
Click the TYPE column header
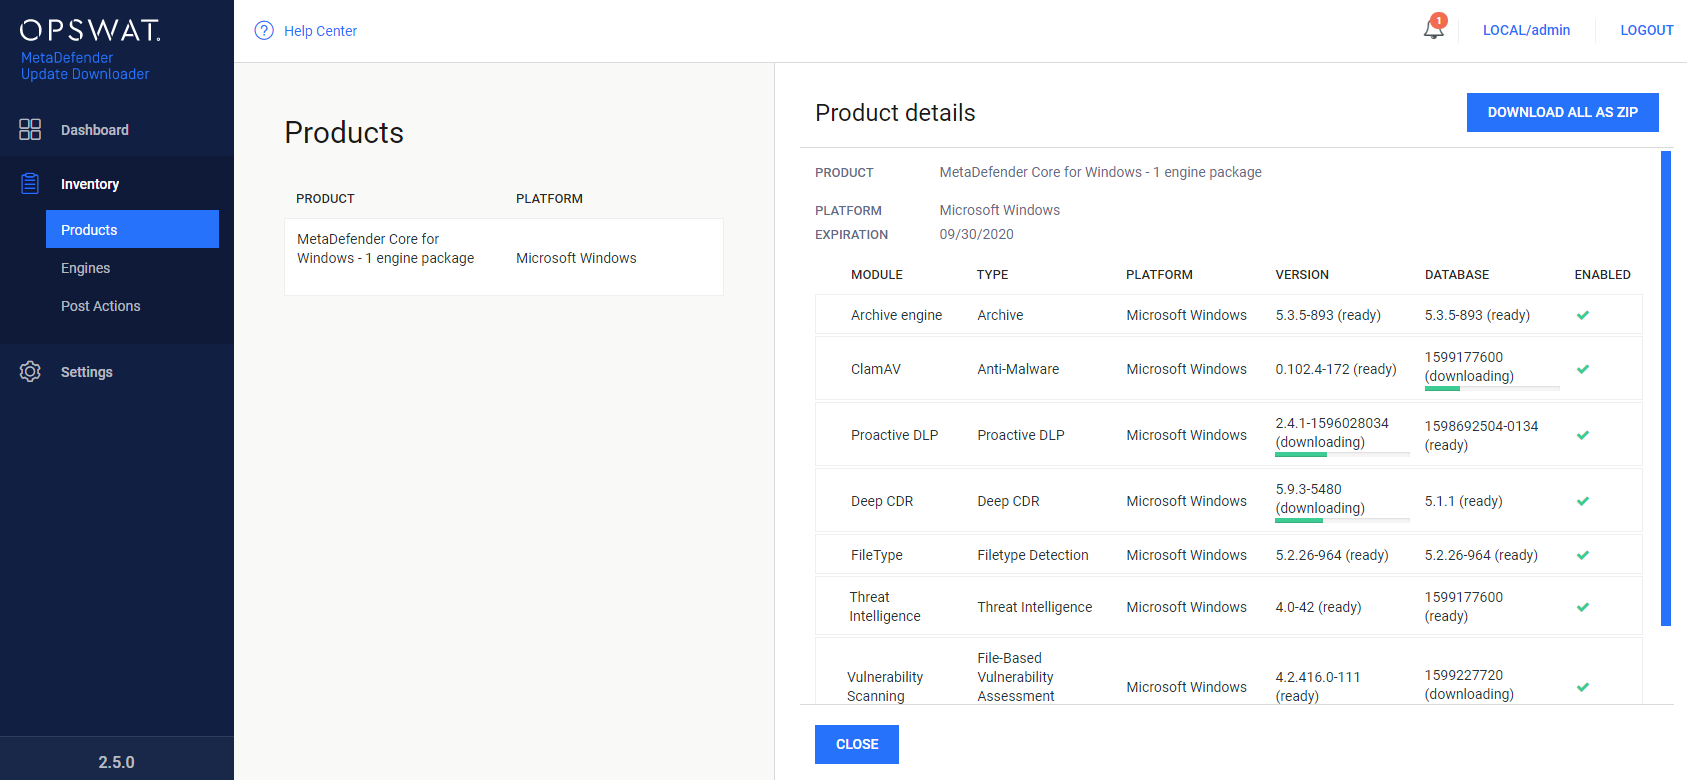click(x=992, y=275)
